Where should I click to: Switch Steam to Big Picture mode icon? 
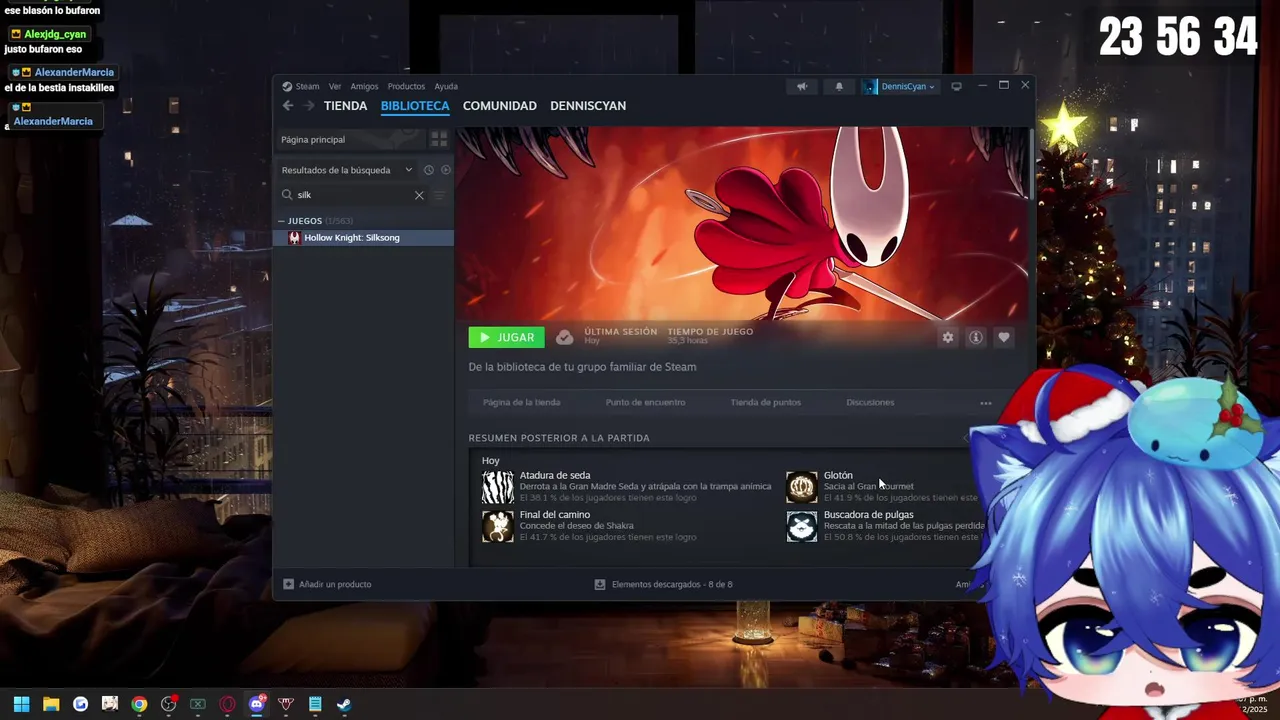[957, 86]
